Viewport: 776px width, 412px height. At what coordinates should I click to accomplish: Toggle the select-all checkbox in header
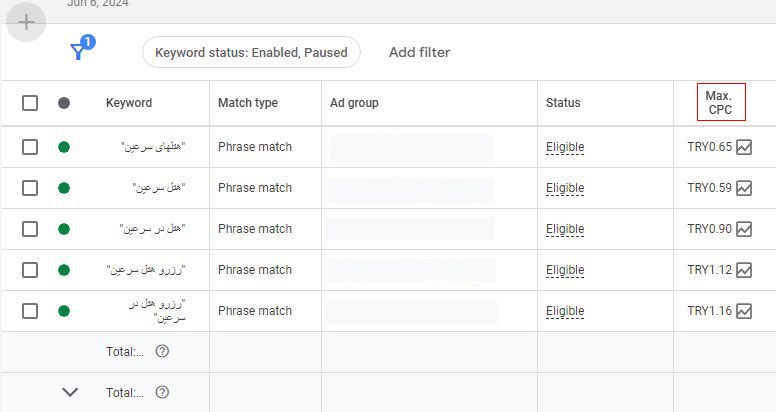pyautogui.click(x=30, y=103)
